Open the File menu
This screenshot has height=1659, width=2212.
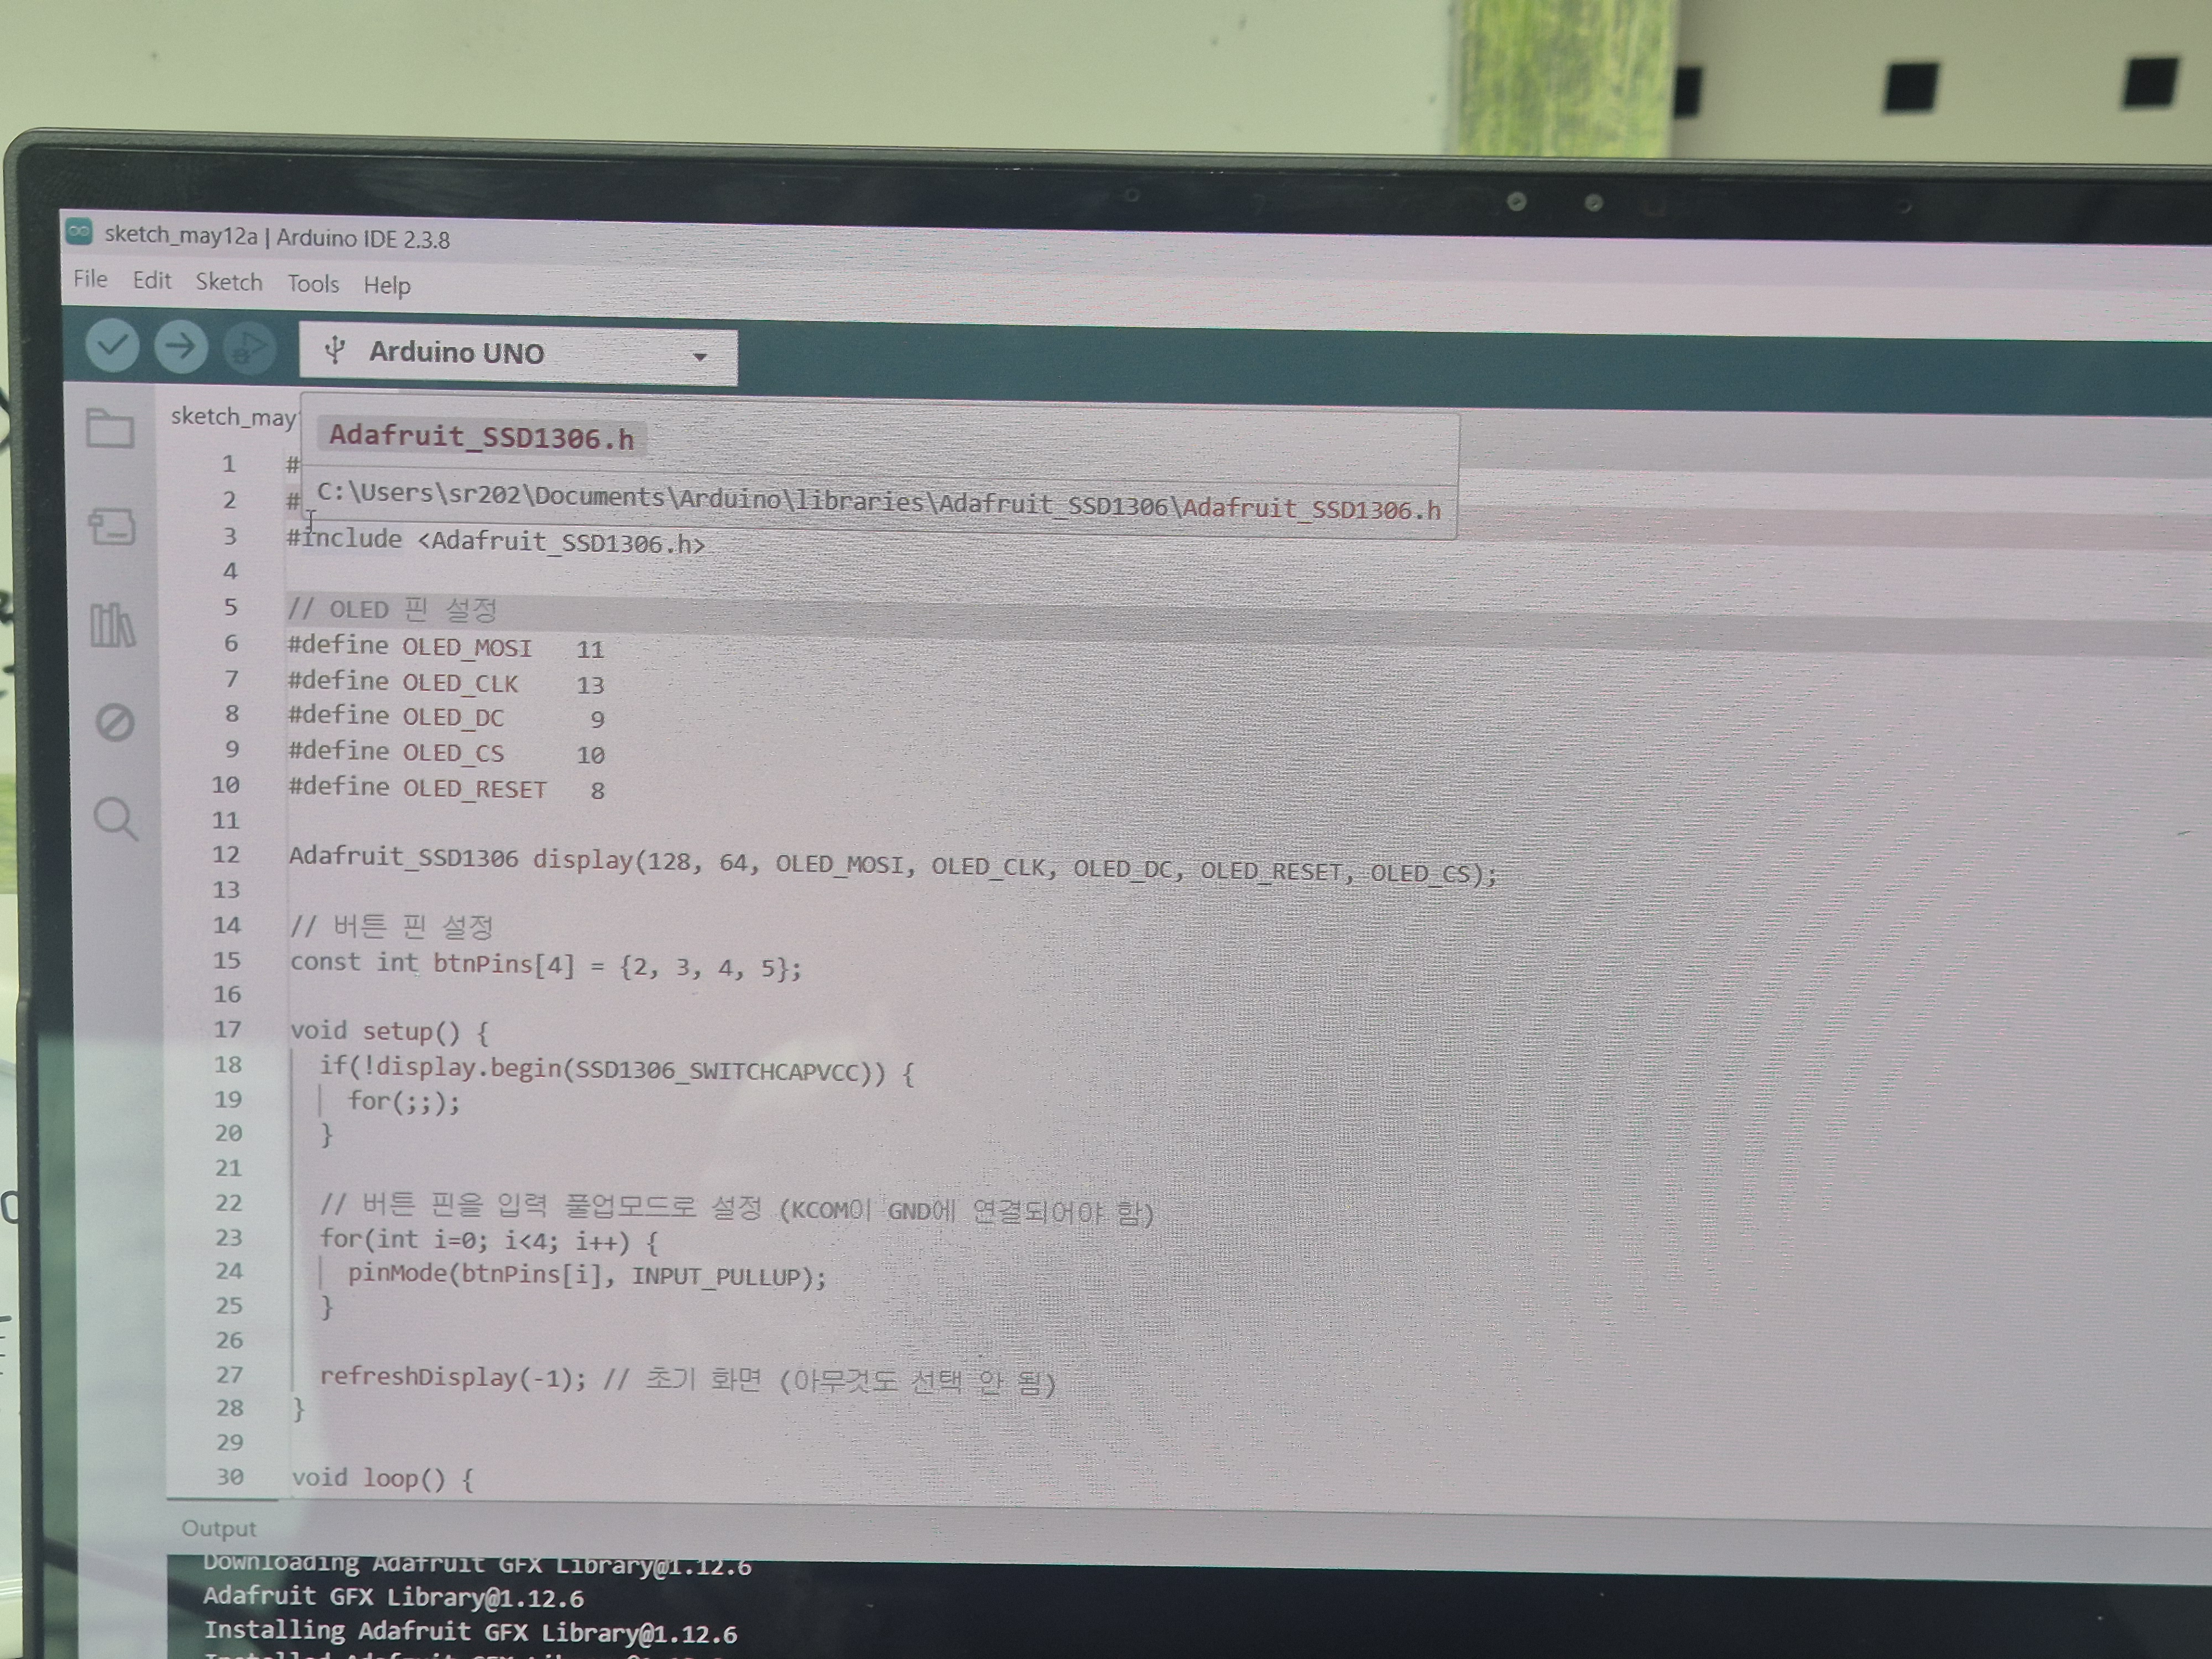coord(90,279)
